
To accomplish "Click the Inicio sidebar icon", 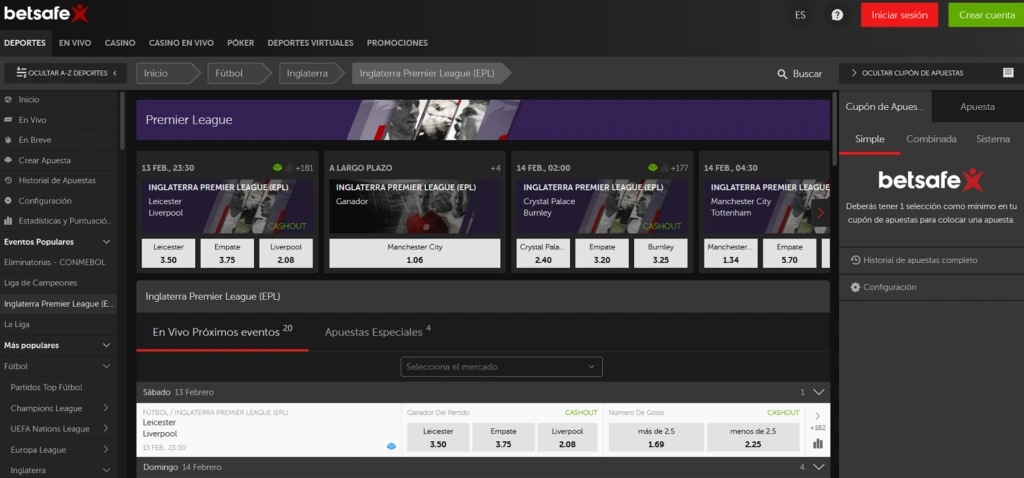I will [8, 100].
